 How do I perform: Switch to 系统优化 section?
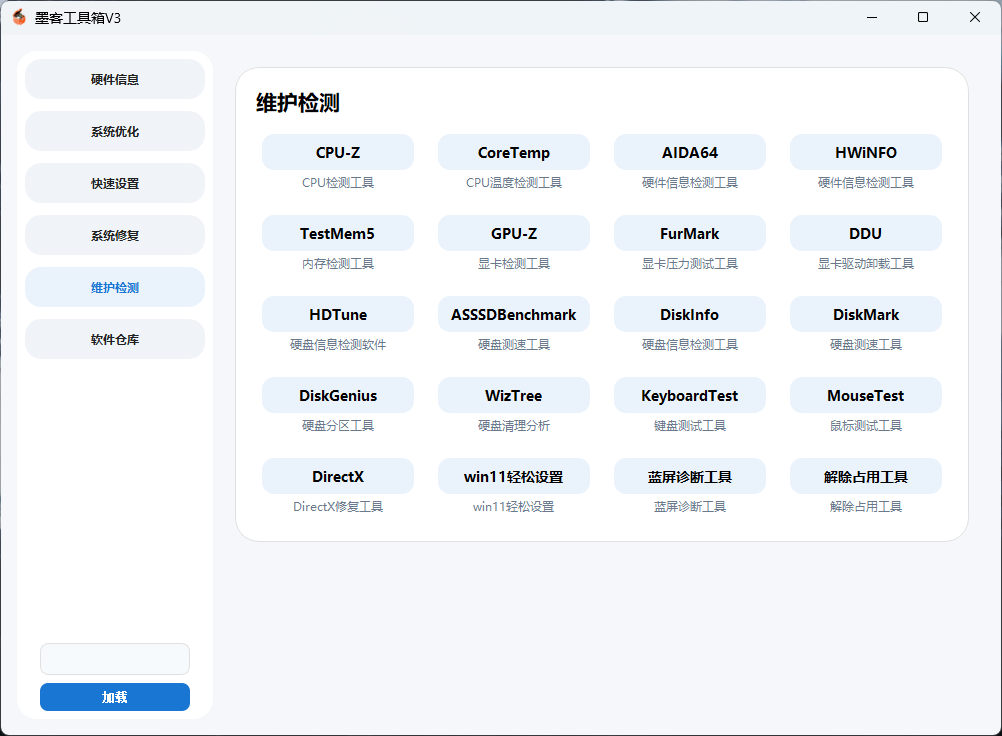click(115, 131)
